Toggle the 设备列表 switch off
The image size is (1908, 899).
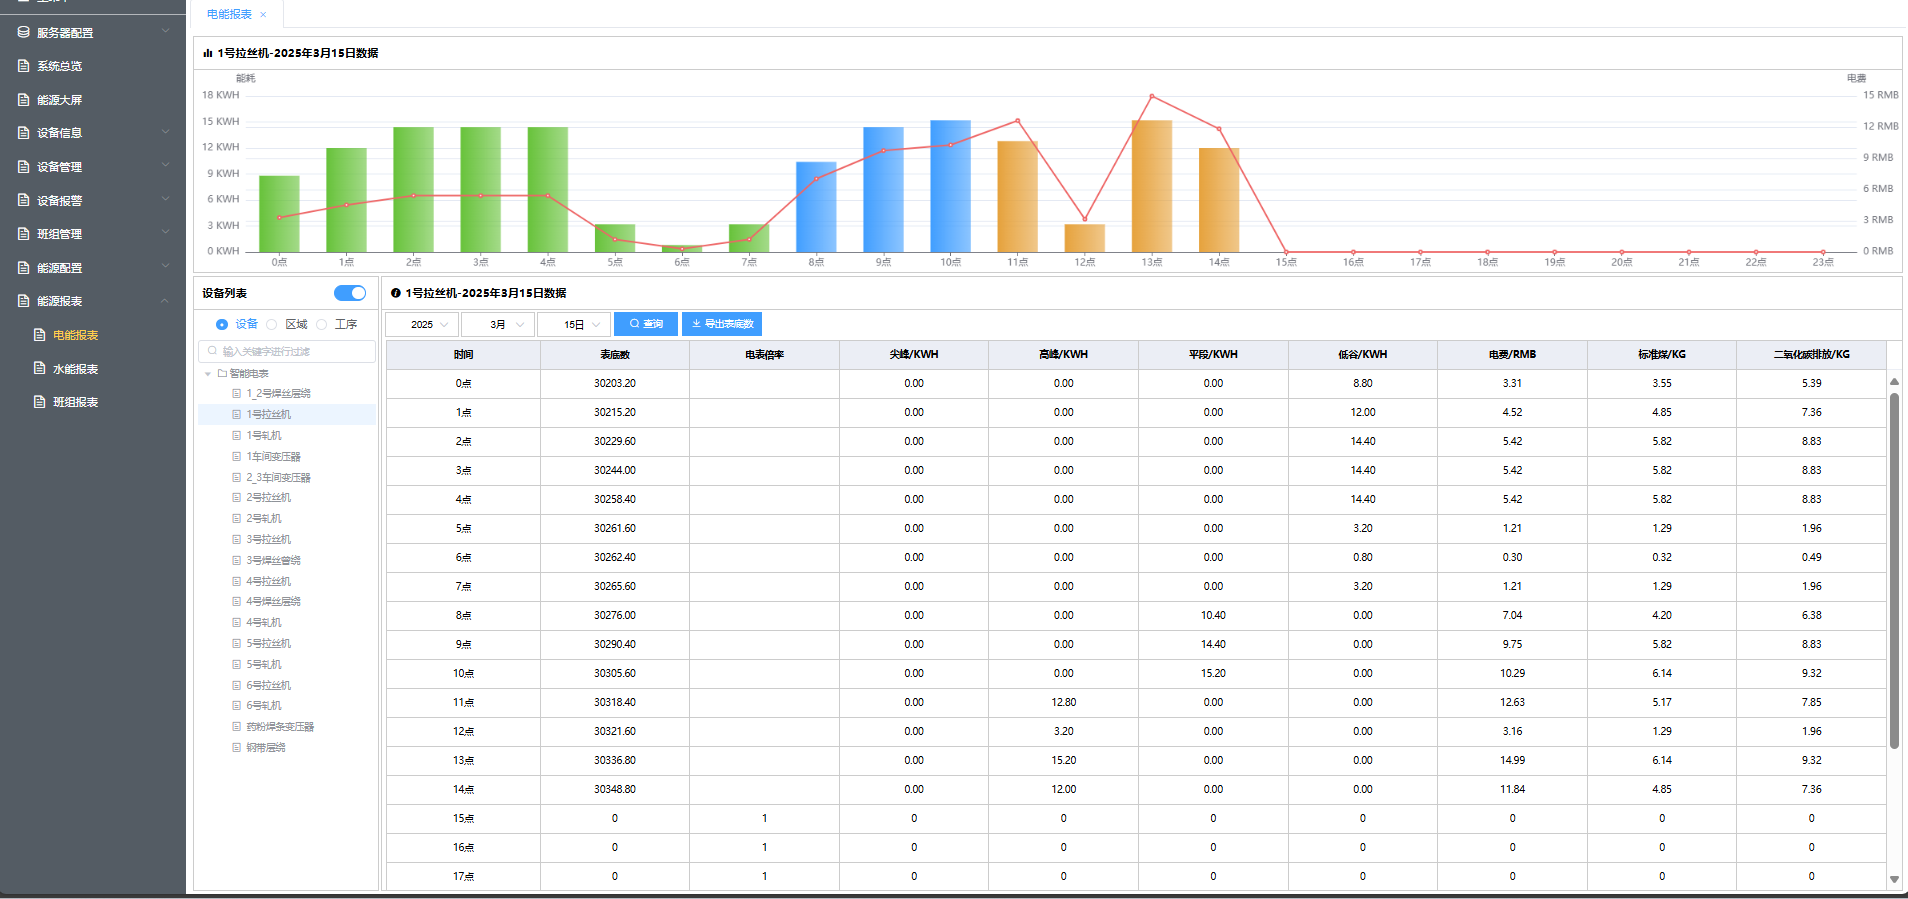(350, 293)
